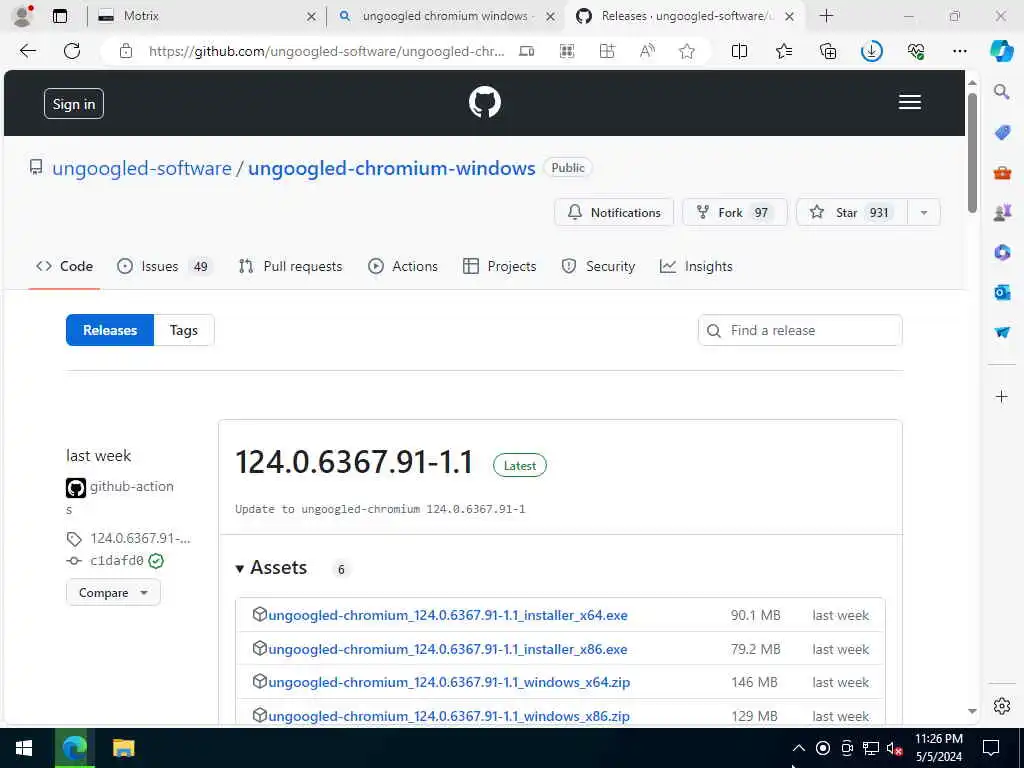
Task: Click the Notifications button
Action: [614, 212]
